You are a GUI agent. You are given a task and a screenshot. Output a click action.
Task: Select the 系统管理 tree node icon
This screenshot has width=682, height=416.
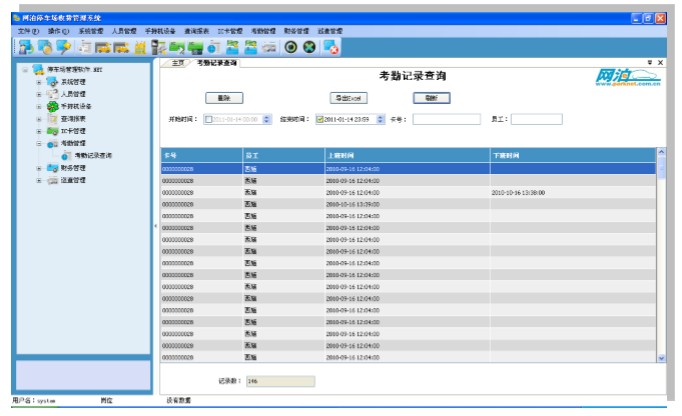click(x=52, y=82)
